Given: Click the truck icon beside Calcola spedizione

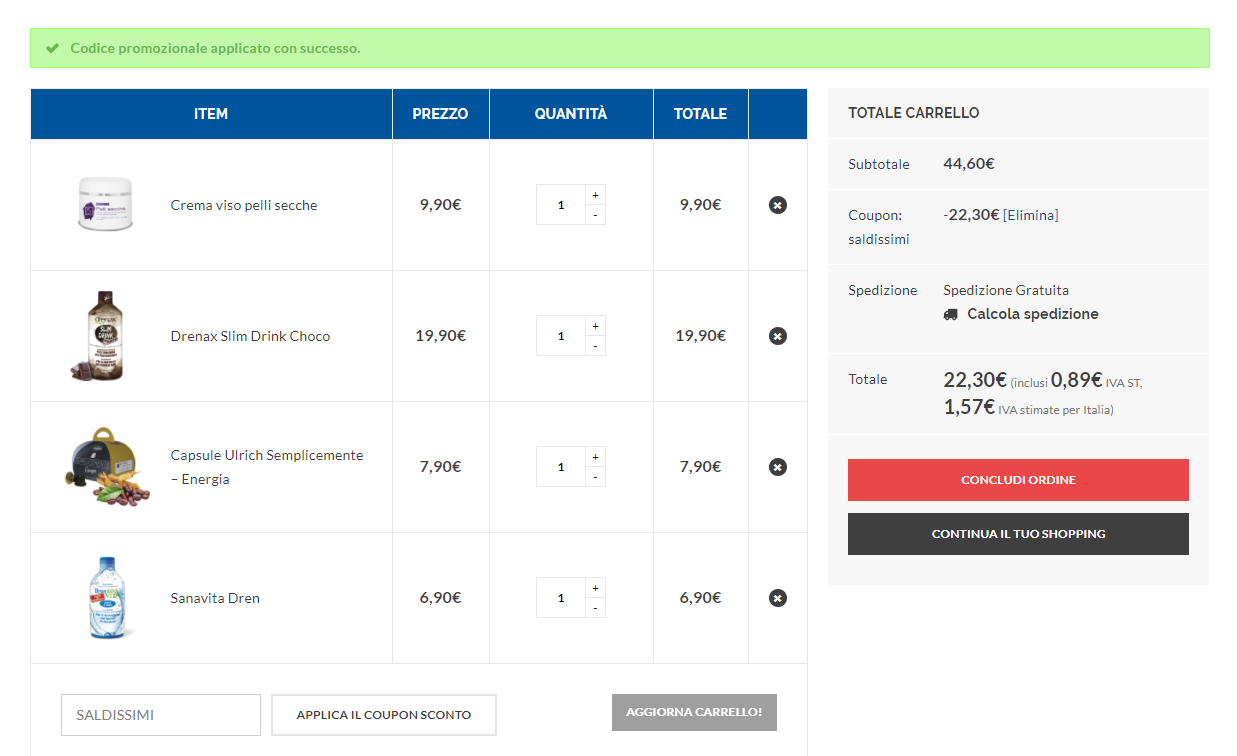Looking at the screenshot, I should pos(951,314).
